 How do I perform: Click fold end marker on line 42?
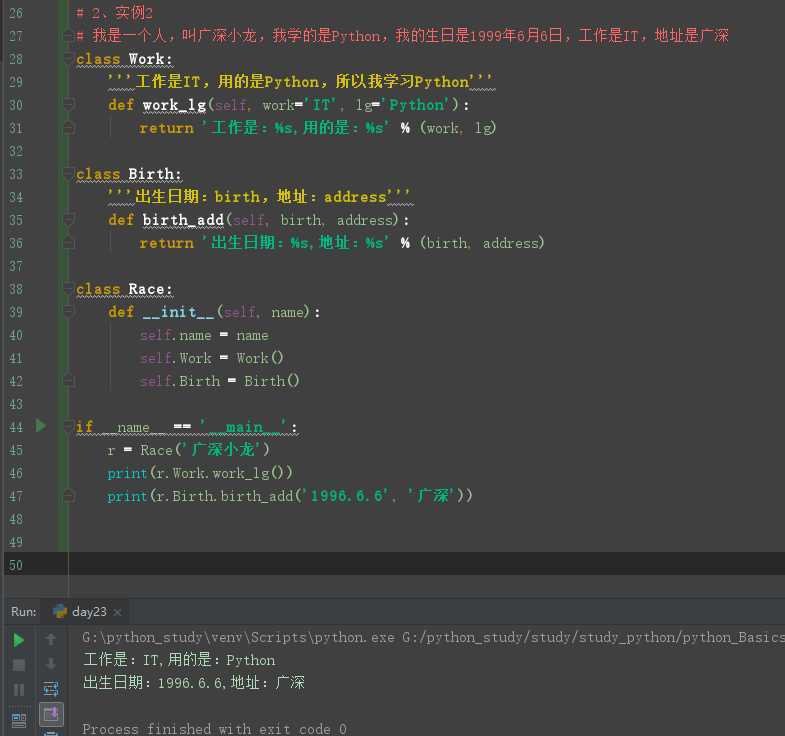point(69,381)
